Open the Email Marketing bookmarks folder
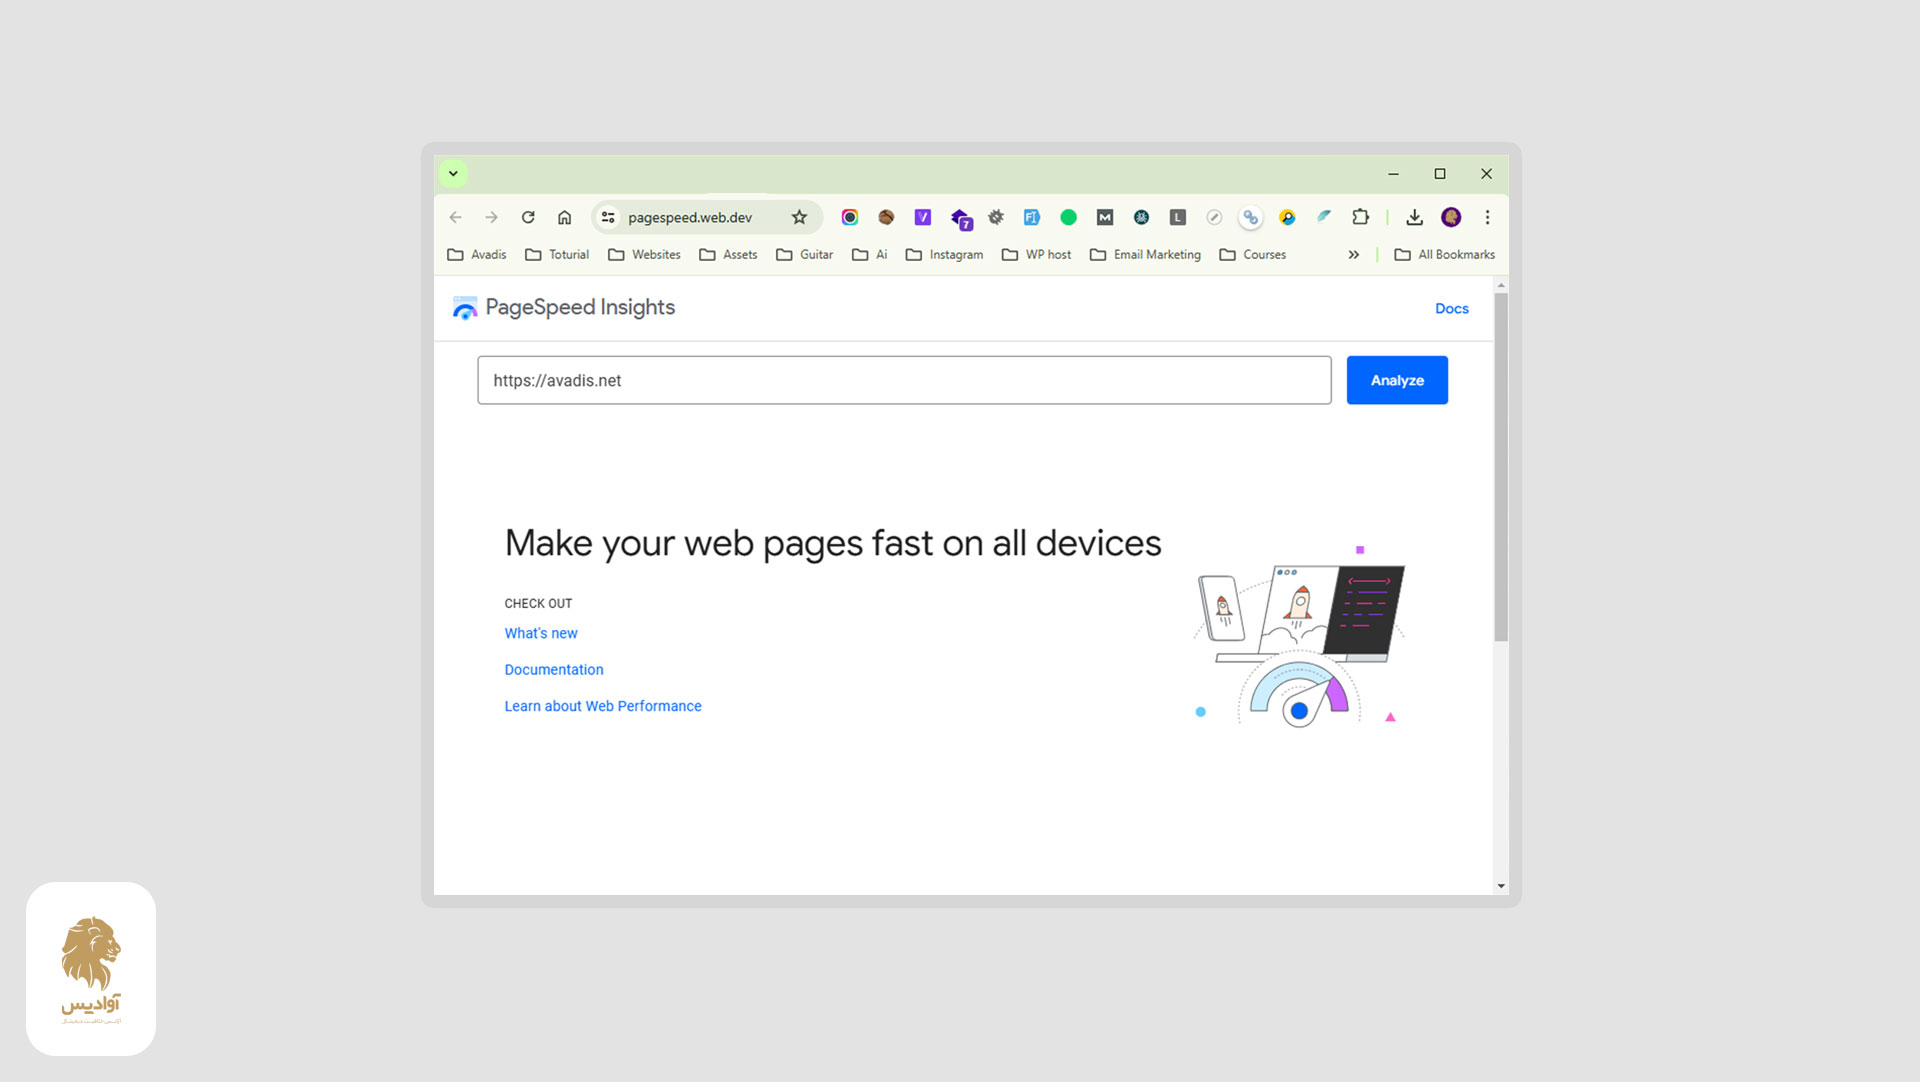Image resolution: width=1920 pixels, height=1082 pixels. coord(1145,255)
